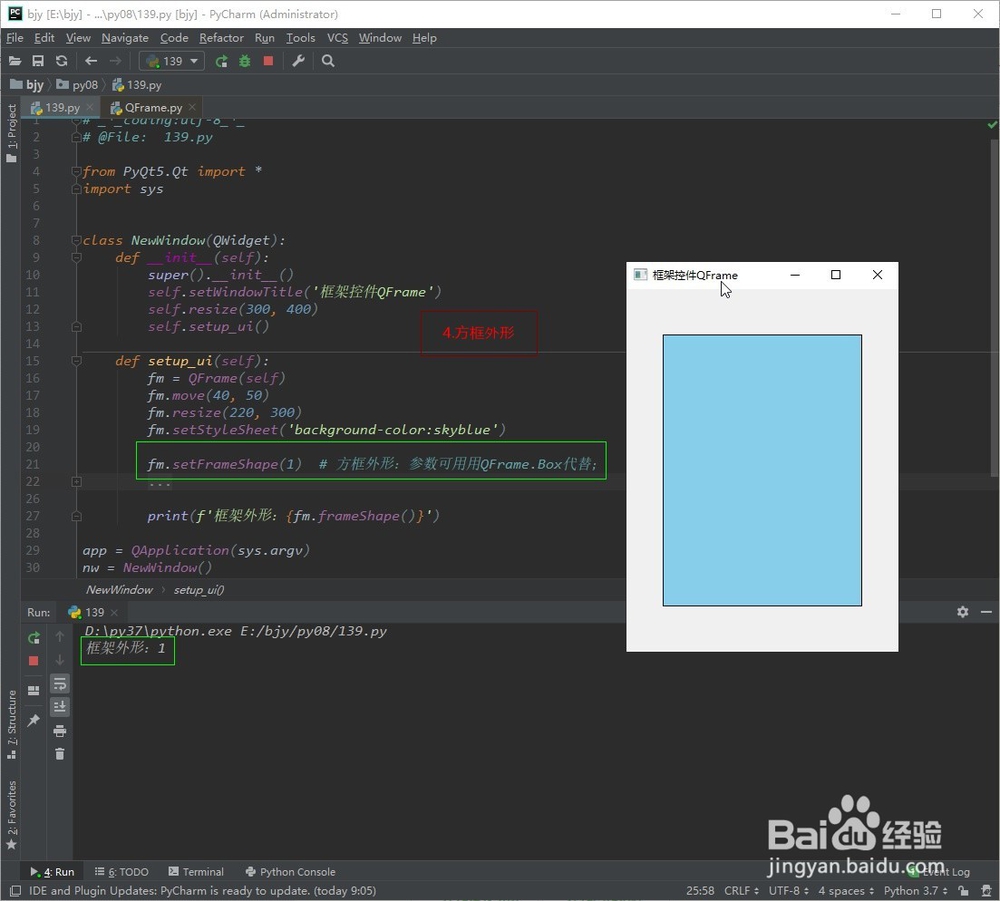Close the 139 run tab

pos(114,613)
